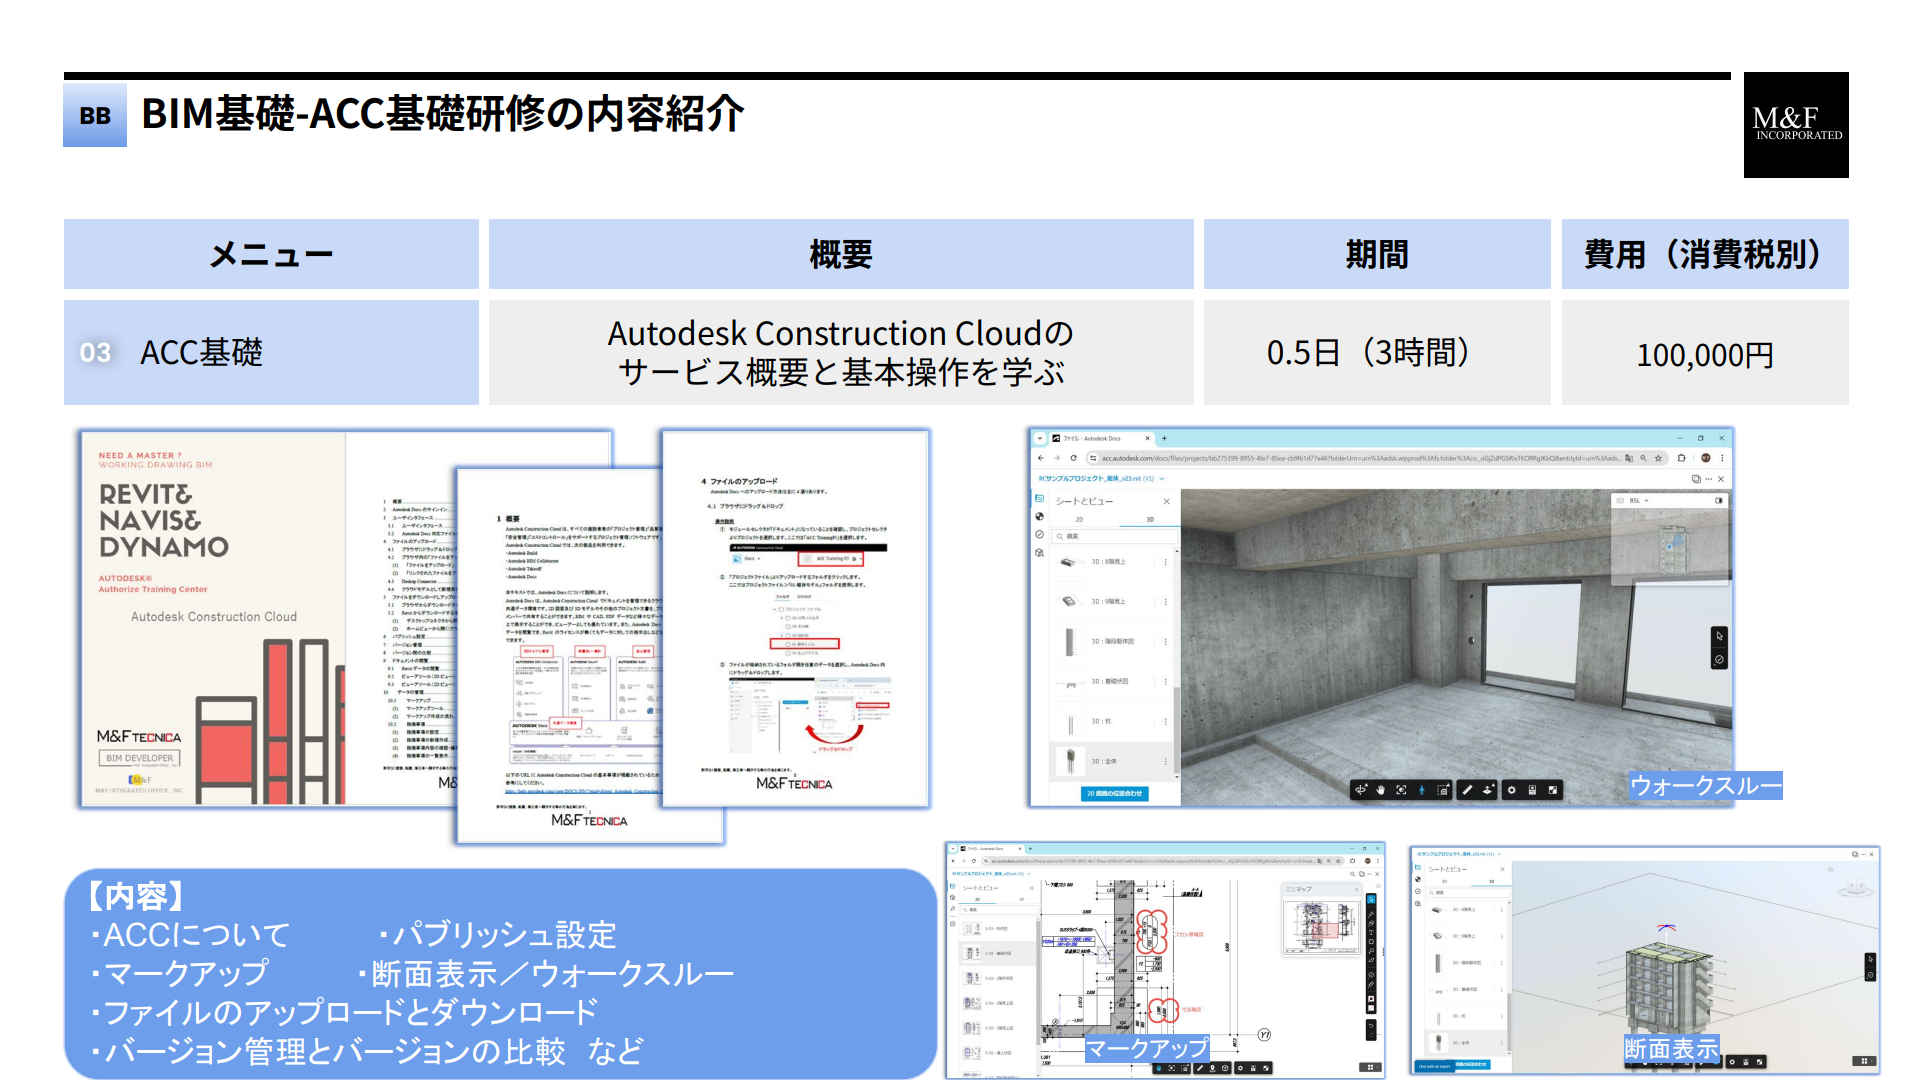Click the 検索 search field in walkthrough panel
This screenshot has height=1080, width=1918.
pos(1115,536)
